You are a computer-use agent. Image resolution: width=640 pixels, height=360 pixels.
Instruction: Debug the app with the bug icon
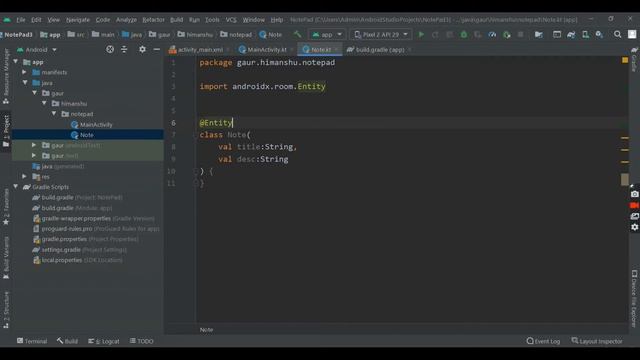tap(464, 35)
